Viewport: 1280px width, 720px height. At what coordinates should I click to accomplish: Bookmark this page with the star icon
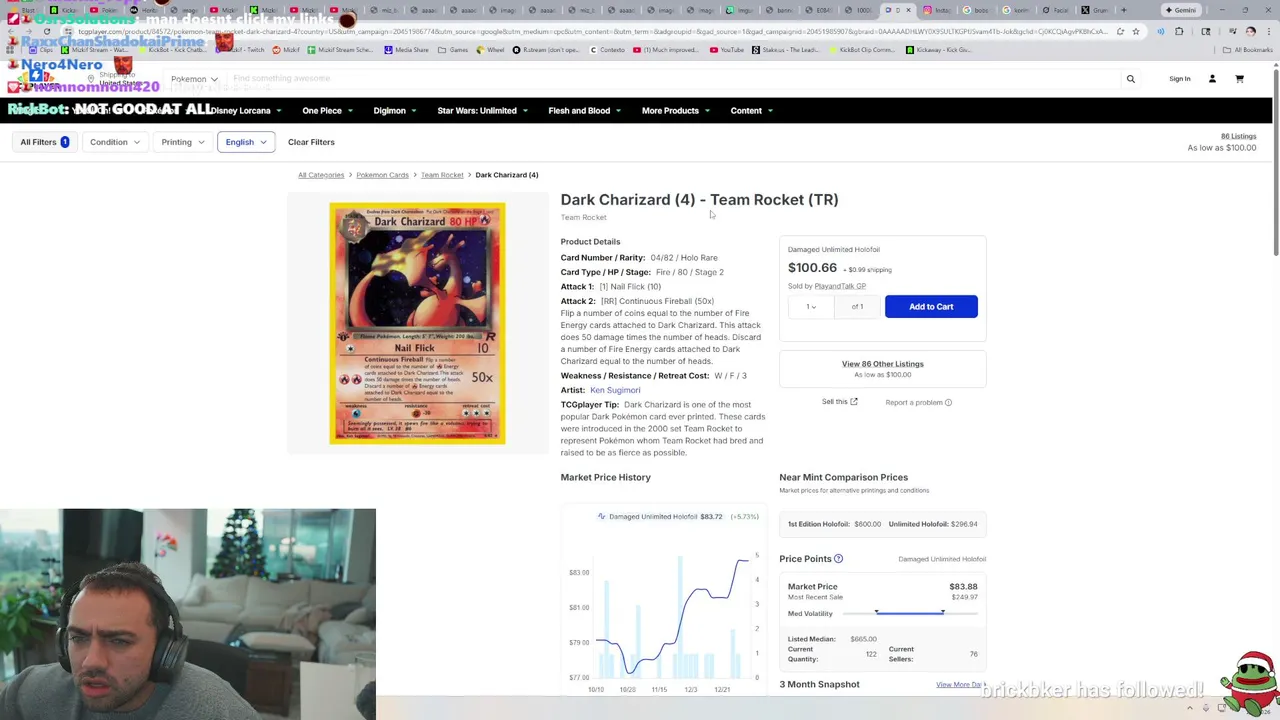[x=1135, y=31]
